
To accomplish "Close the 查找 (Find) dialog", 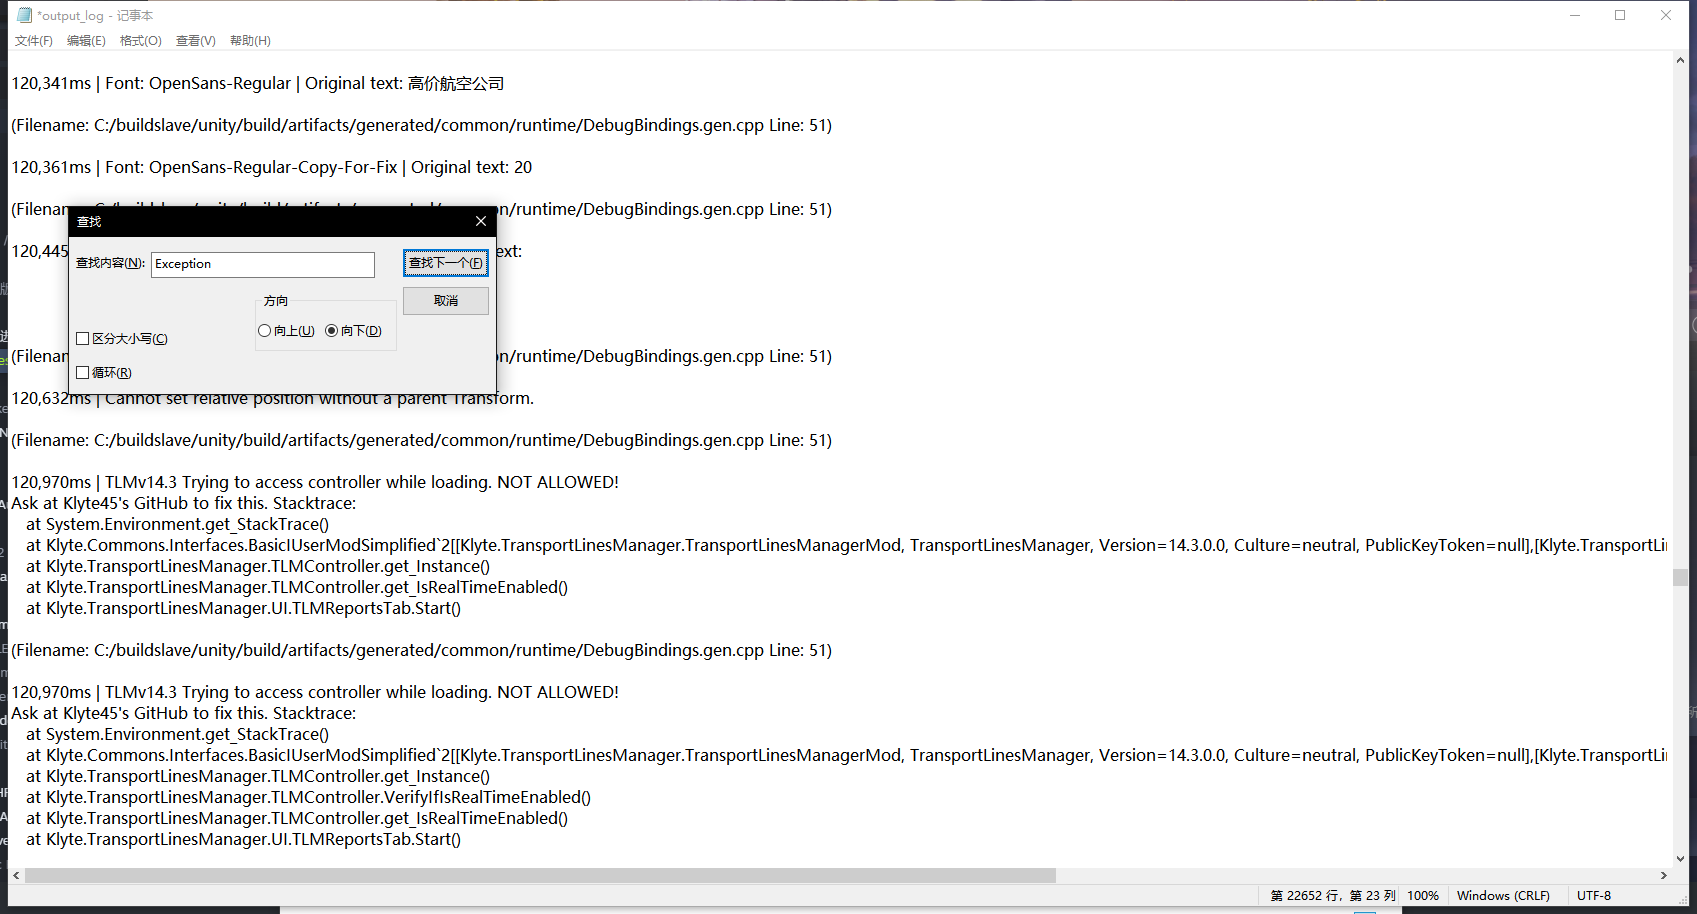I will tap(481, 221).
